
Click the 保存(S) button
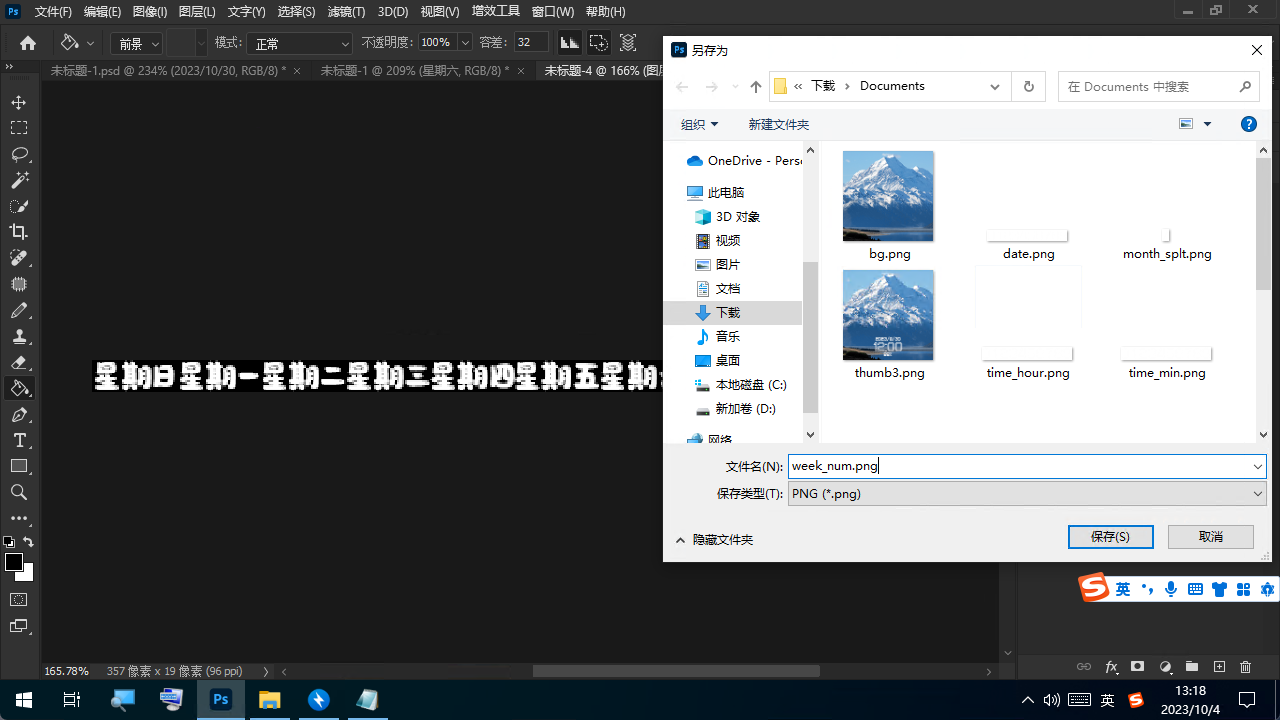[x=1110, y=537]
